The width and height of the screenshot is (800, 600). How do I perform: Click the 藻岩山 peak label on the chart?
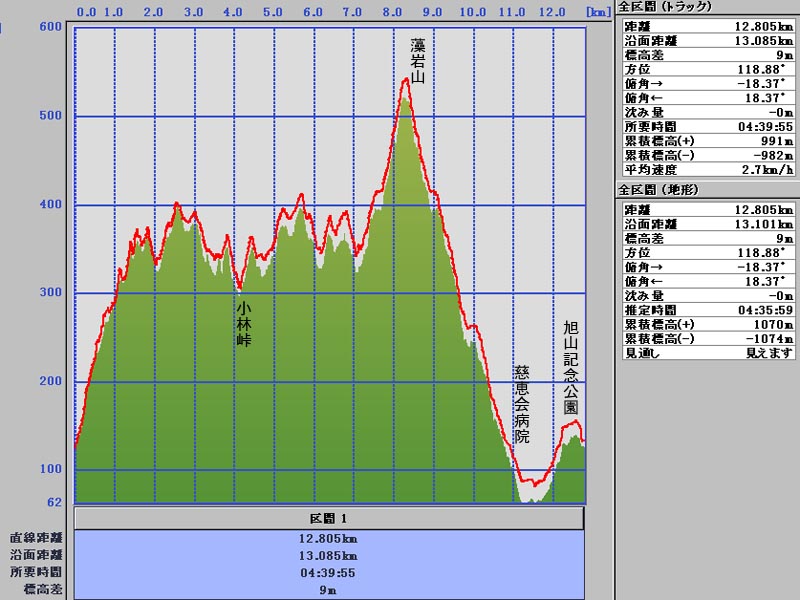[x=418, y=60]
